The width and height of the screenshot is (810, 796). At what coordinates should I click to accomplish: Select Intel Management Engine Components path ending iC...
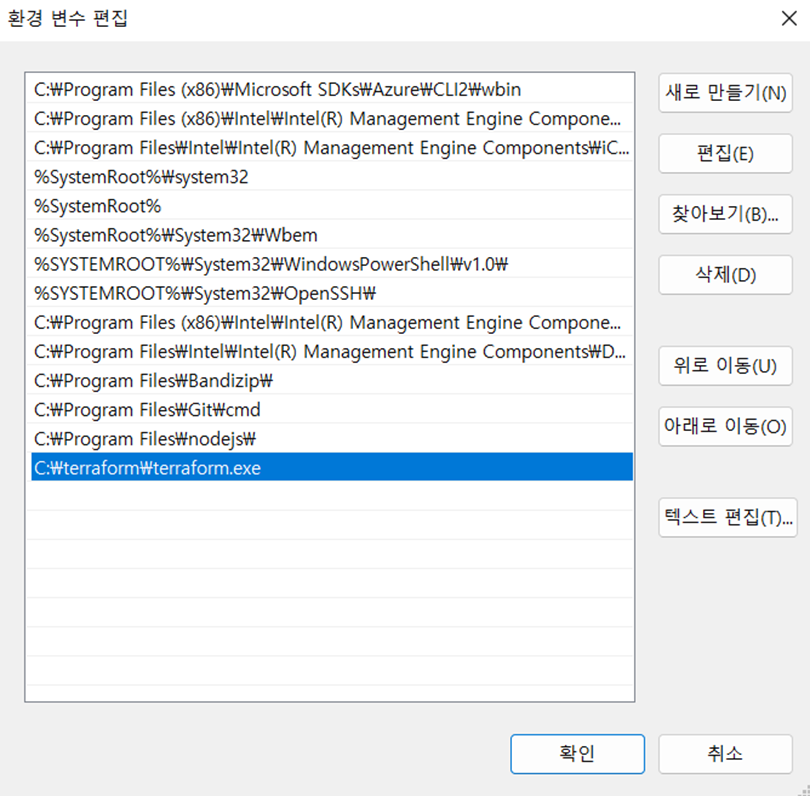click(x=332, y=148)
